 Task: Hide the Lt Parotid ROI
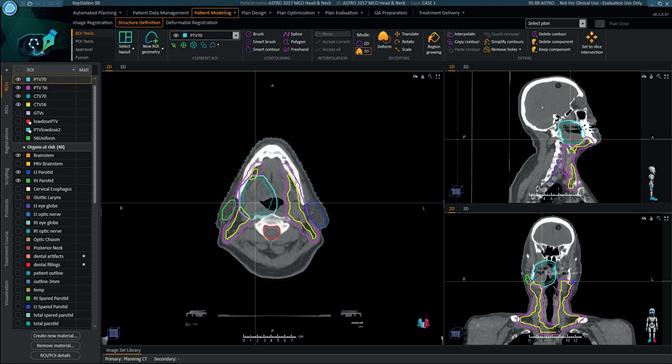pyautogui.click(x=18, y=172)
